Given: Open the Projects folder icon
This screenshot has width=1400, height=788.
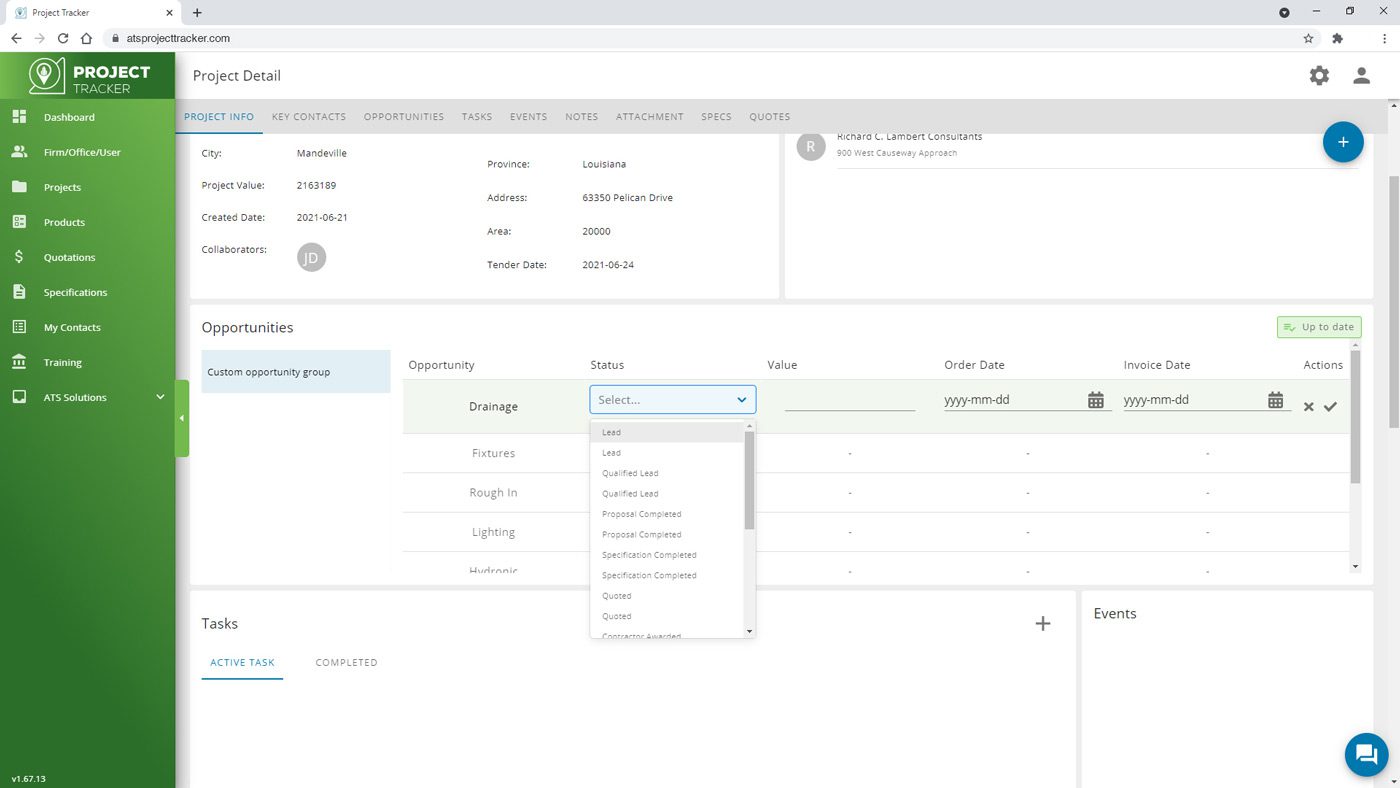Looking at the screenshot, I should click(19, 187).
